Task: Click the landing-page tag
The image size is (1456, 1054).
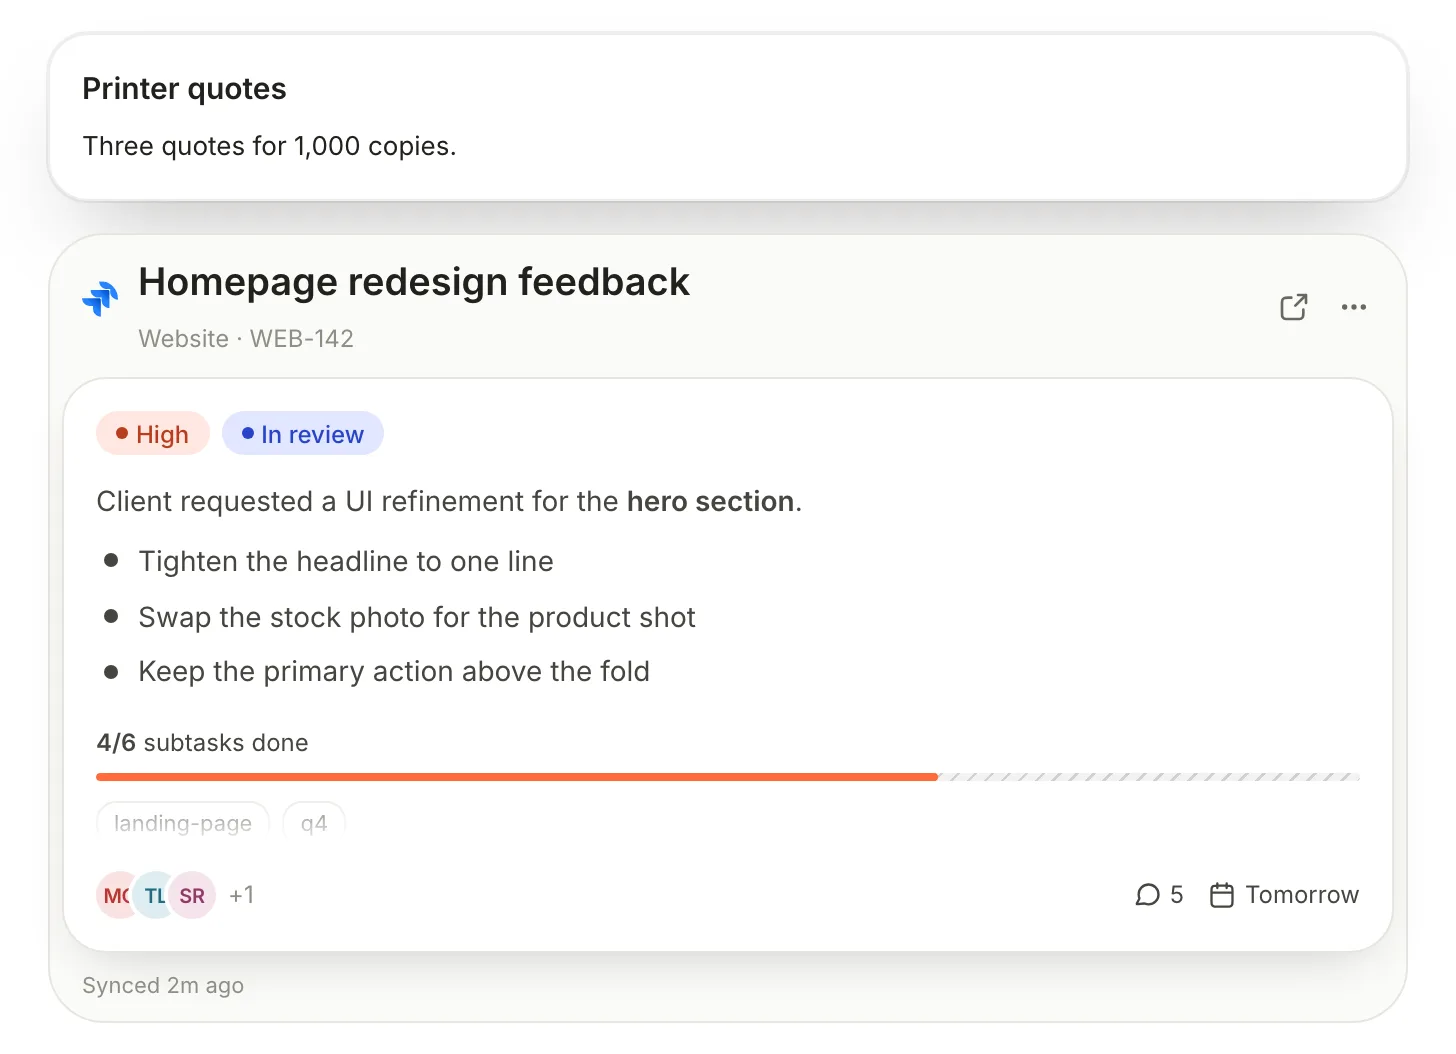Action: 183,822
